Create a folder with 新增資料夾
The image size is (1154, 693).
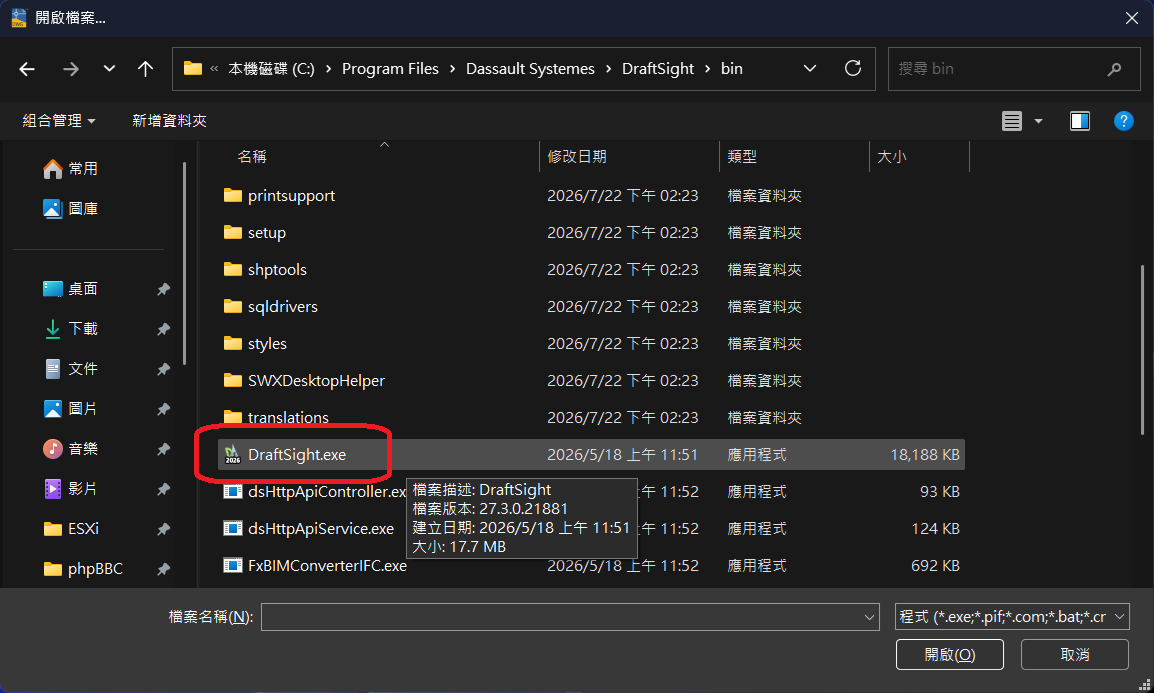[x=169, y=121]
